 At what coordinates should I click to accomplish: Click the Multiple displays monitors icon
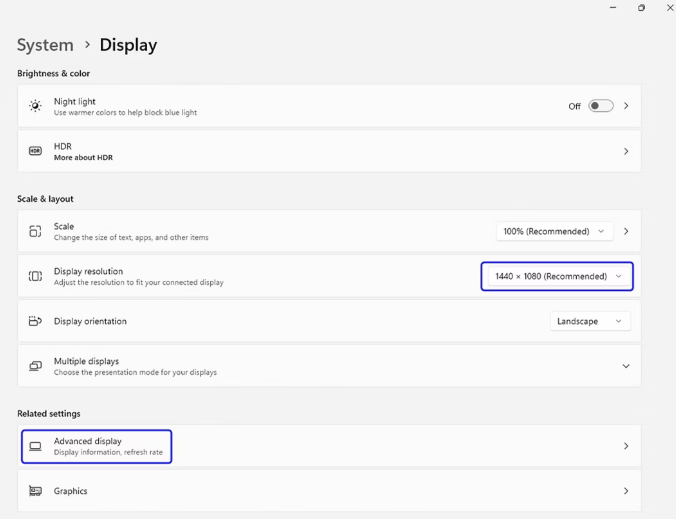(x=35, y=366)
